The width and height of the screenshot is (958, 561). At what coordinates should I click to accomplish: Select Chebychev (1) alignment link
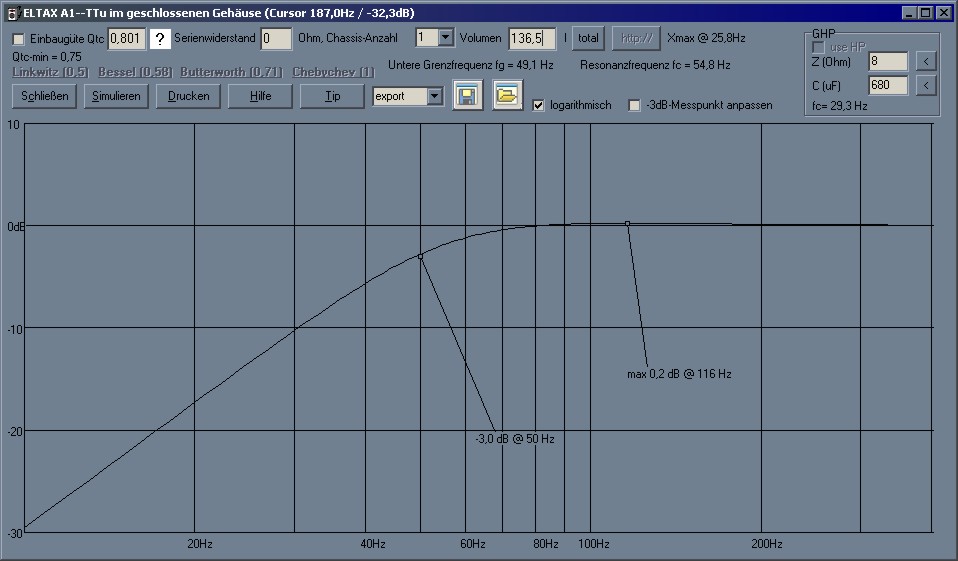coord(333,72)
